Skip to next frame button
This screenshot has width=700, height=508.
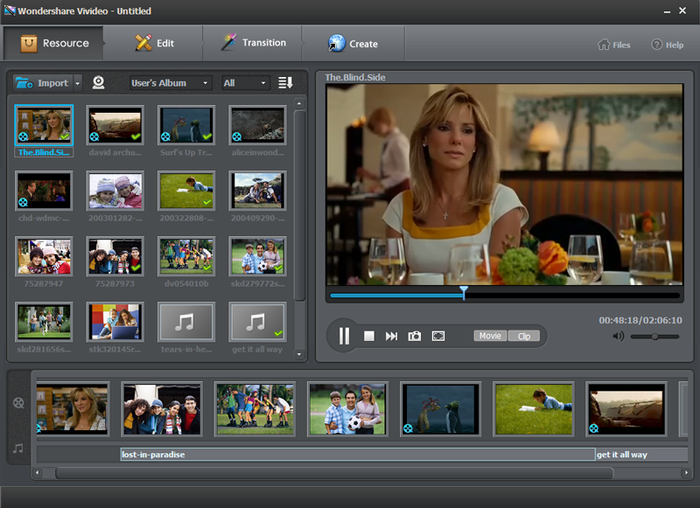pyautogui.click(x=391, y=336)
